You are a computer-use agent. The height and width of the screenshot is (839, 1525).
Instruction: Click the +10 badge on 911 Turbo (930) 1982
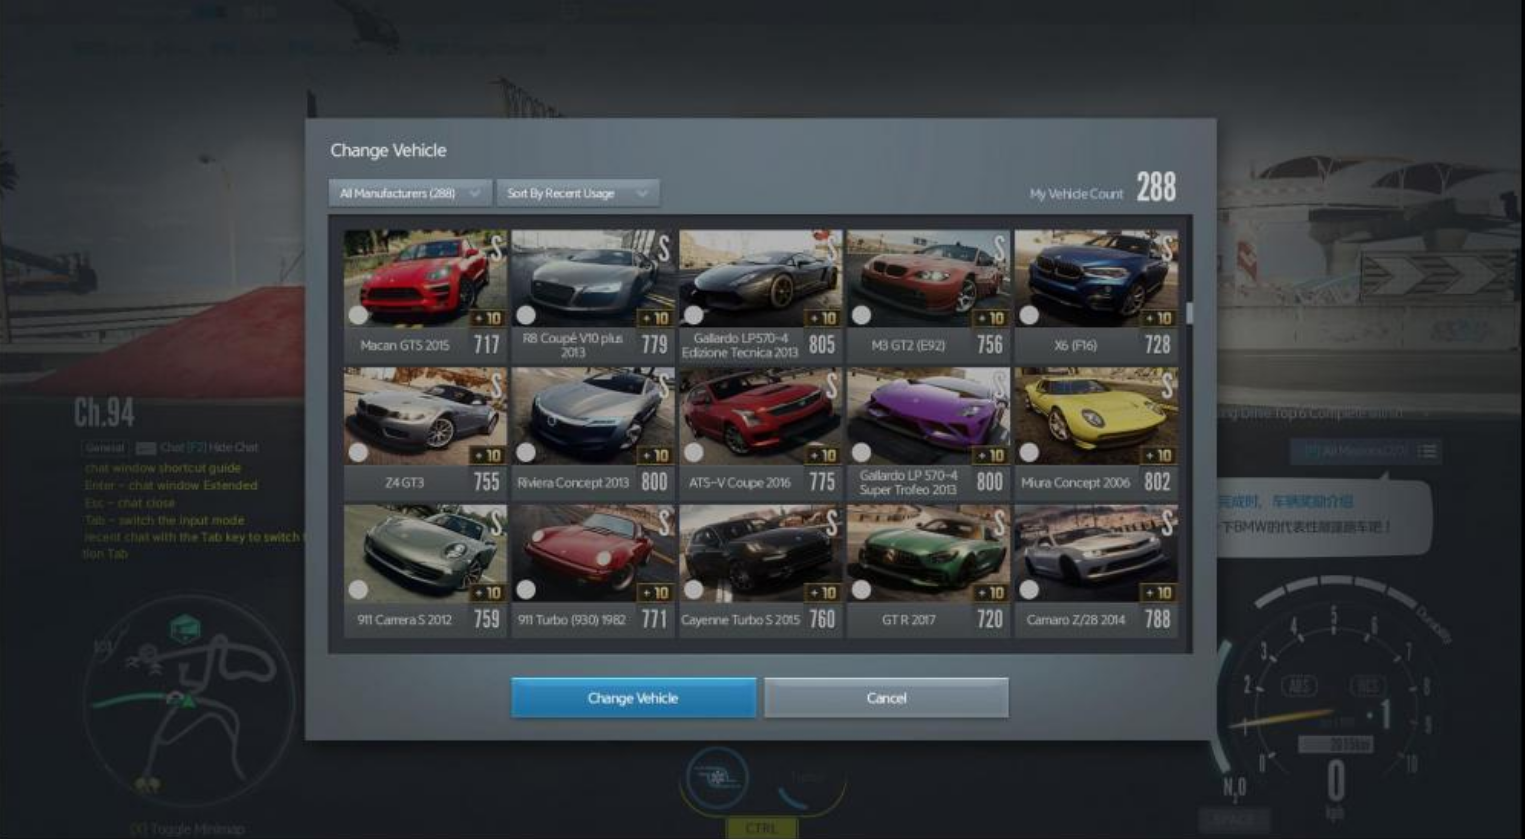coord(655,592)
